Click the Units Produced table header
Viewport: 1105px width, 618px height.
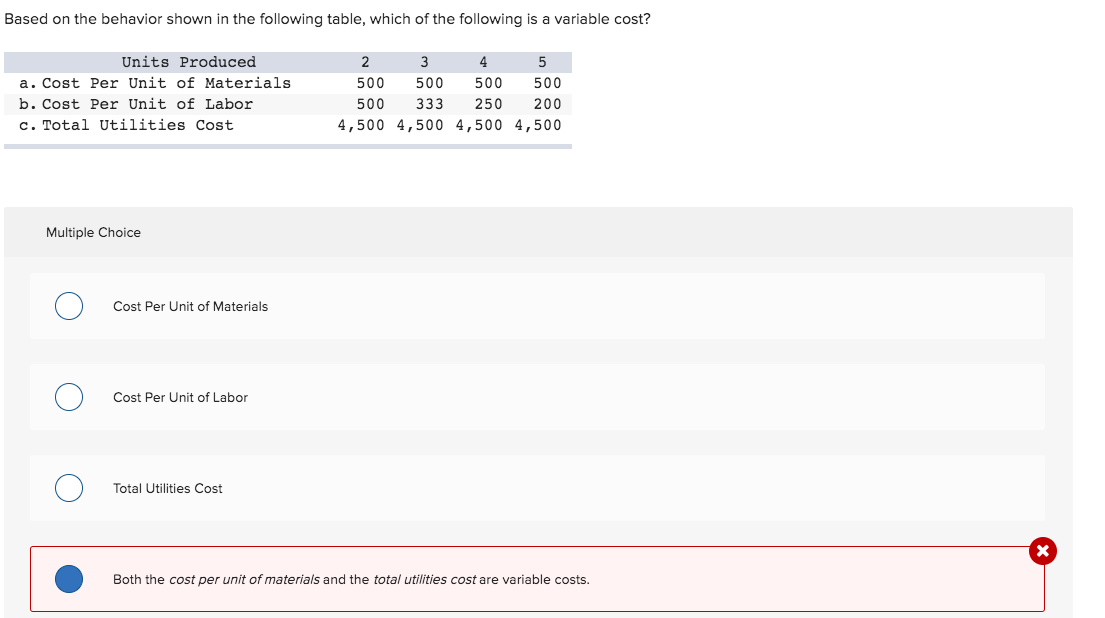click(188, 62)
